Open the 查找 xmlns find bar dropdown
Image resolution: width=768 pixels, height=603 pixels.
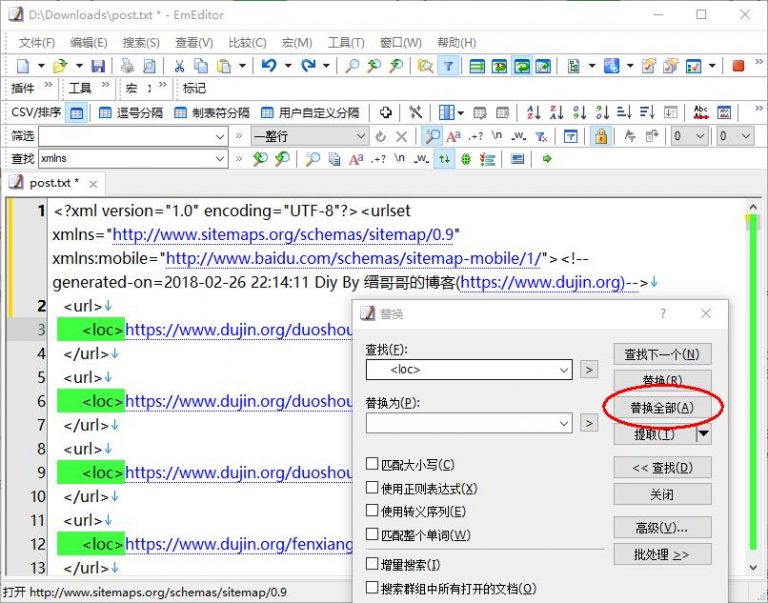[x=220, y=159]
